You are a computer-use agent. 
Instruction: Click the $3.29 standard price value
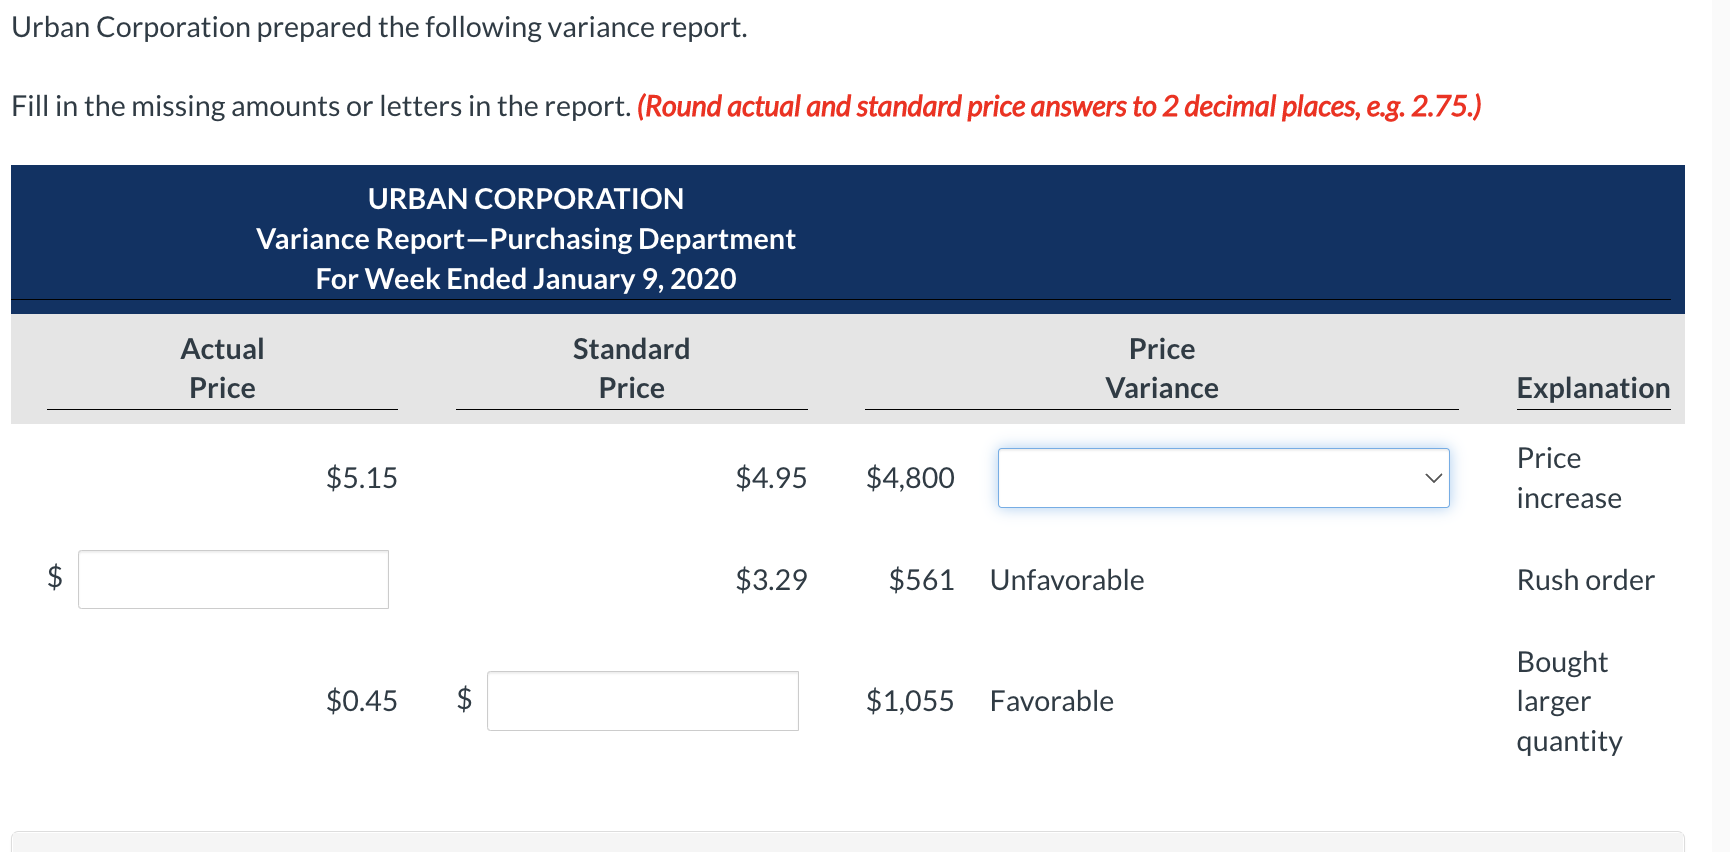770,580
